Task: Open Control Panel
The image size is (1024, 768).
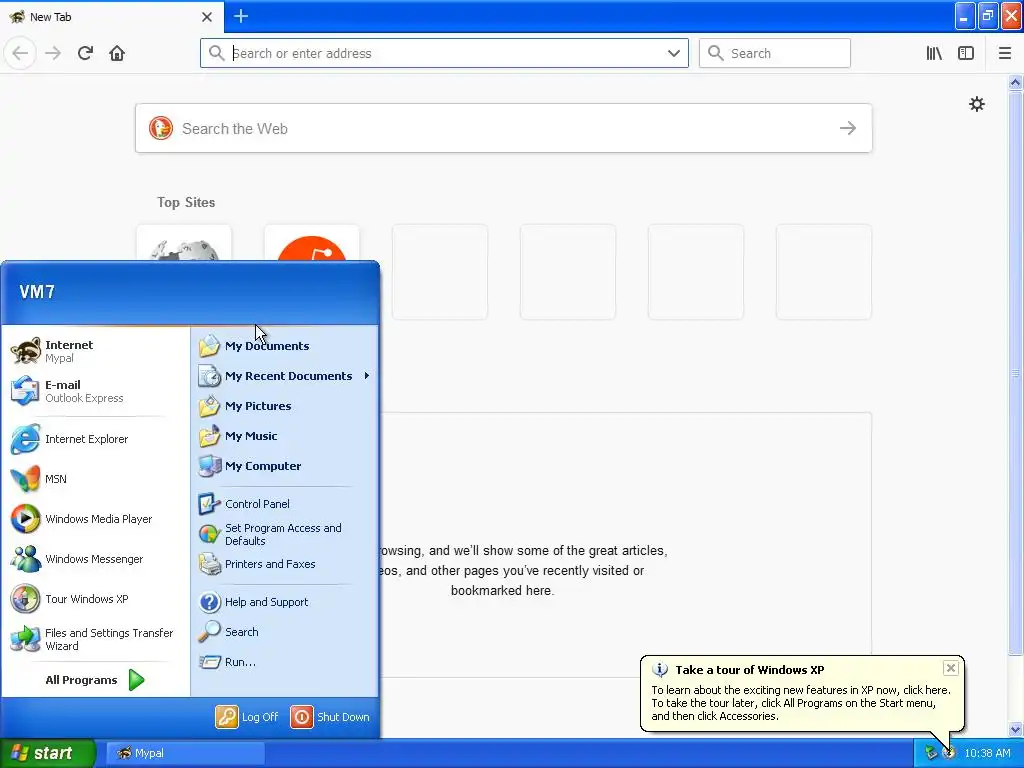Action: point(285,504)
